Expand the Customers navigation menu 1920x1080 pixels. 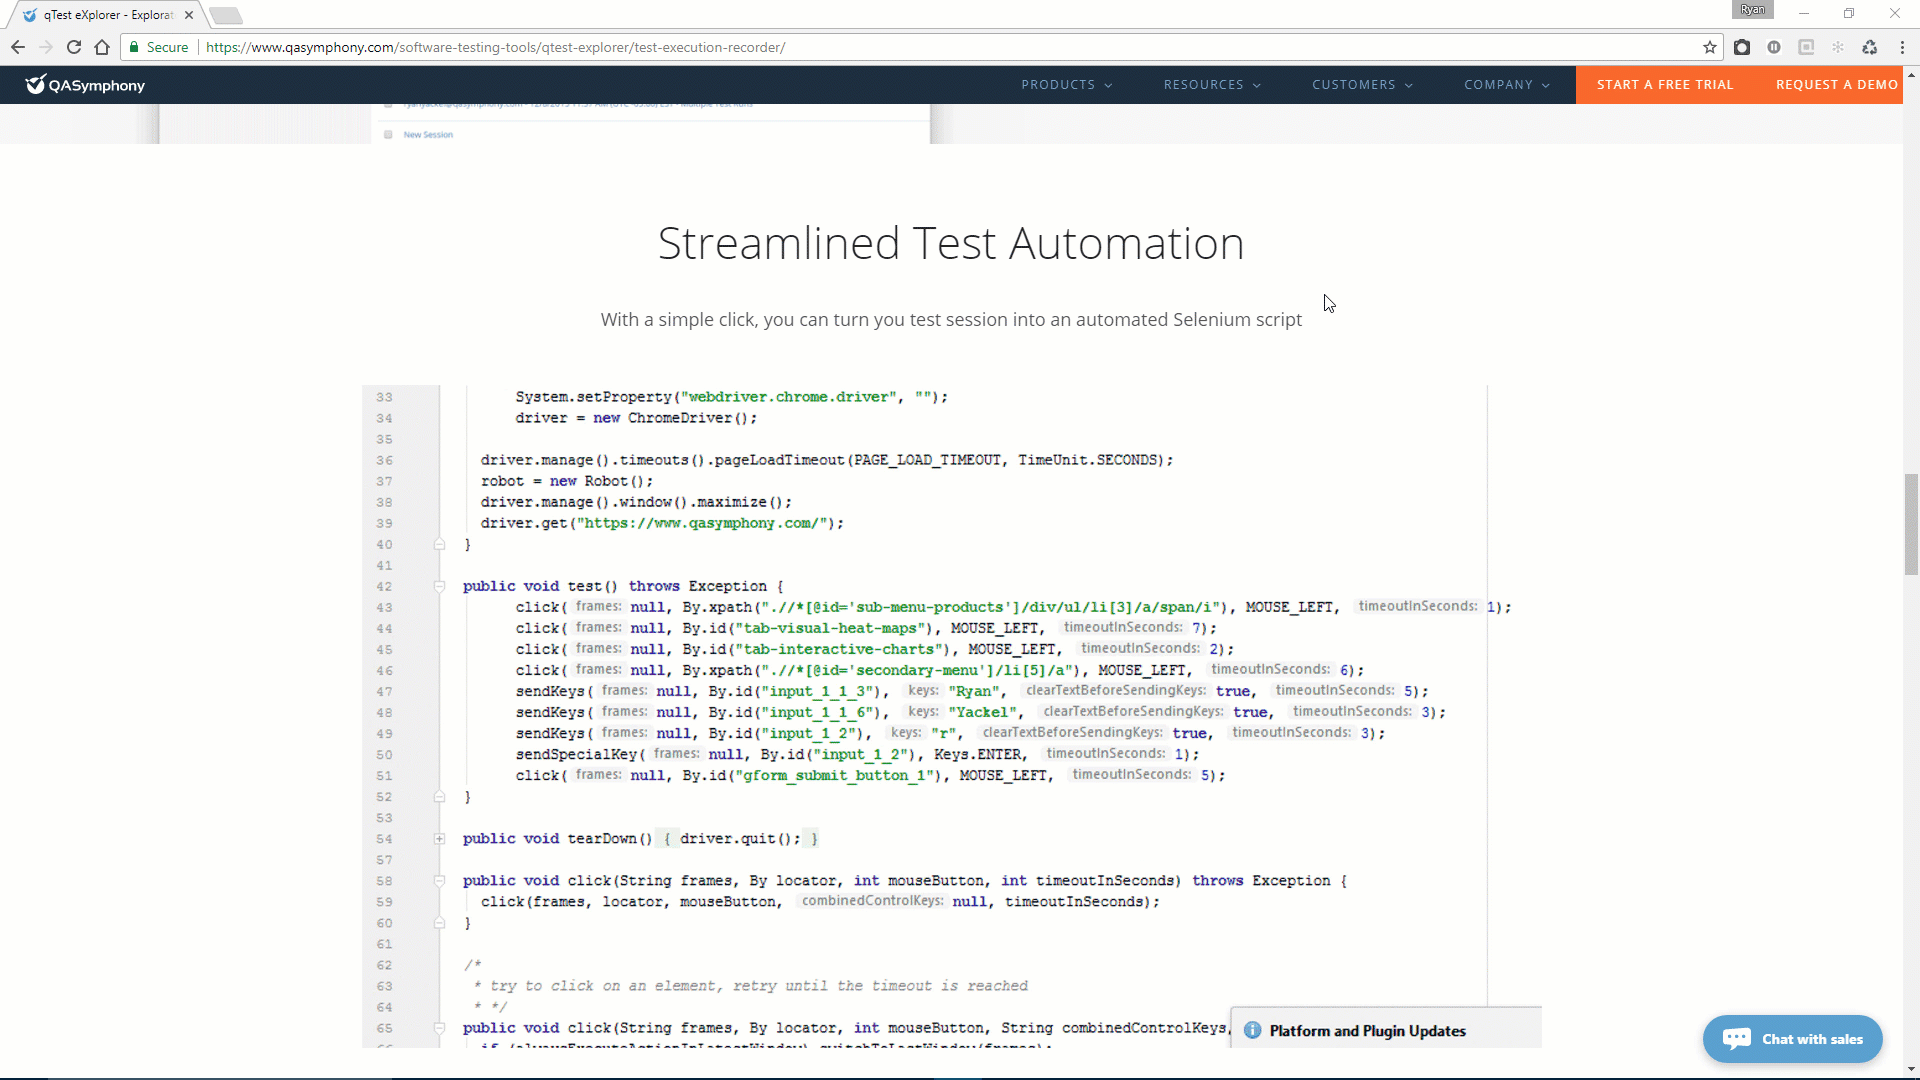click(x=1361, y=85)
